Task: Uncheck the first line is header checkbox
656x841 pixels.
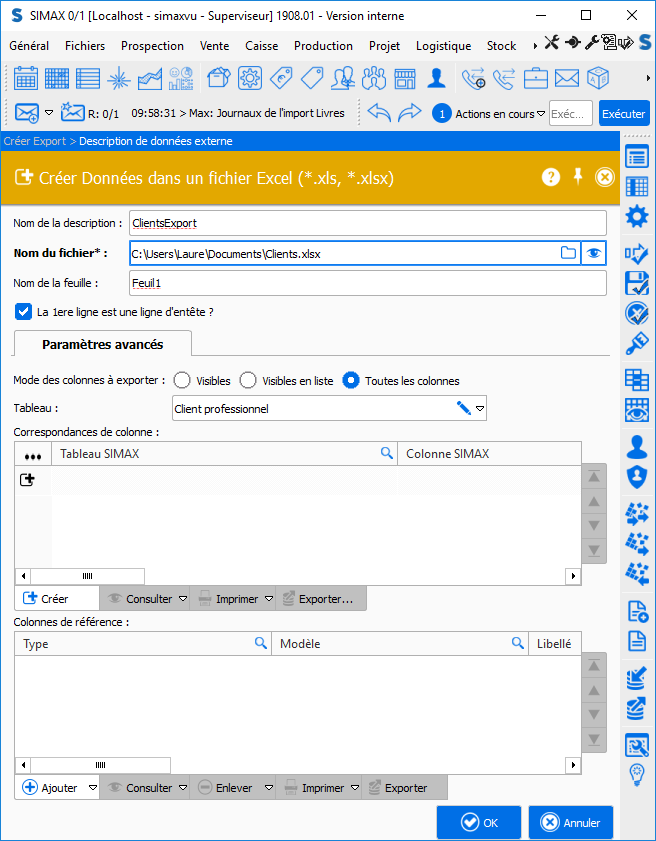Action: [24, 312]
